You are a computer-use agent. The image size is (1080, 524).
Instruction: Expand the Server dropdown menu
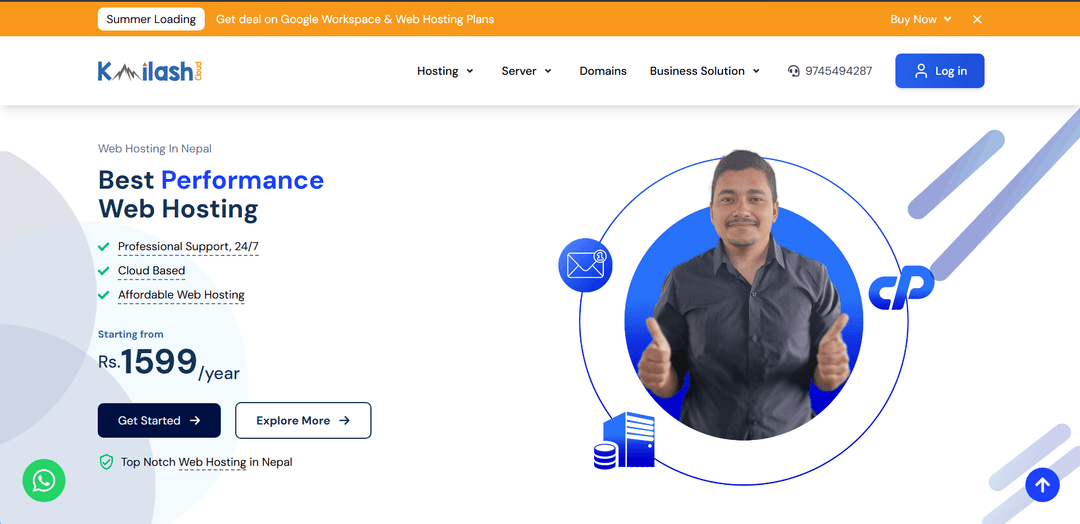coord(526,71)
